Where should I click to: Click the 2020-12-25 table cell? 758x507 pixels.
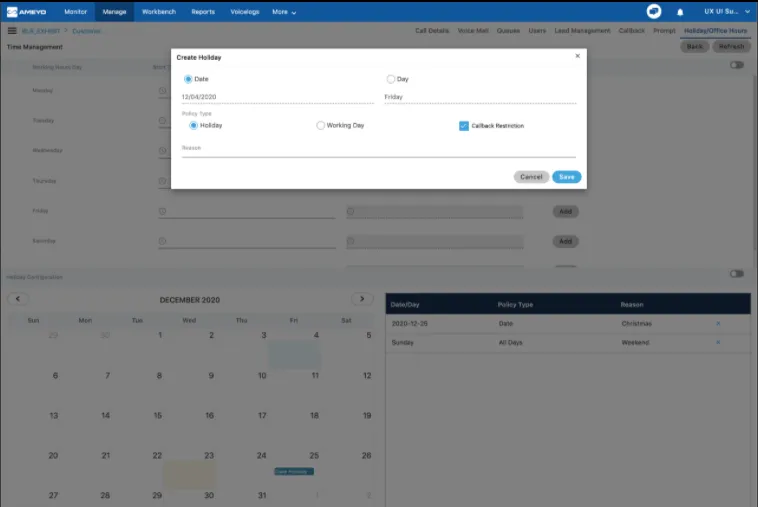pos(410,323)
